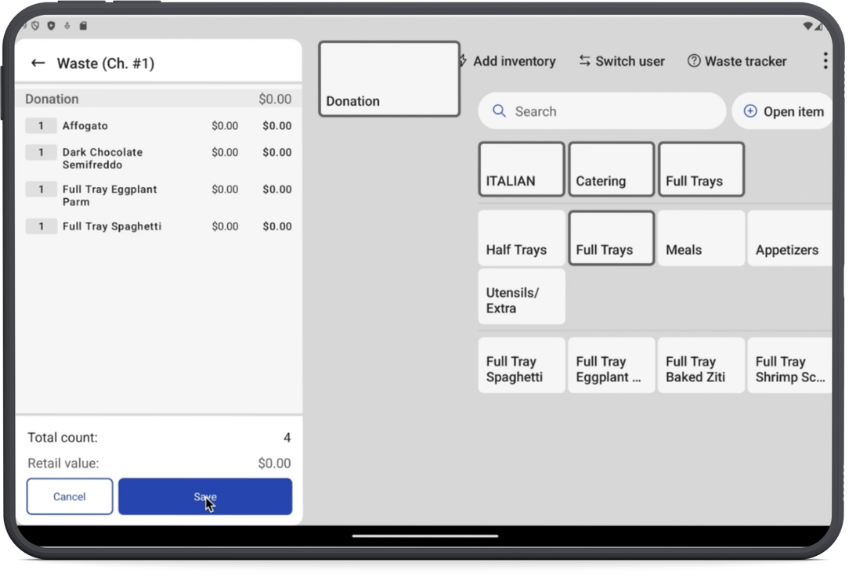Click quantity box for Full Tray Spaghetti row

tap(41, 227)
